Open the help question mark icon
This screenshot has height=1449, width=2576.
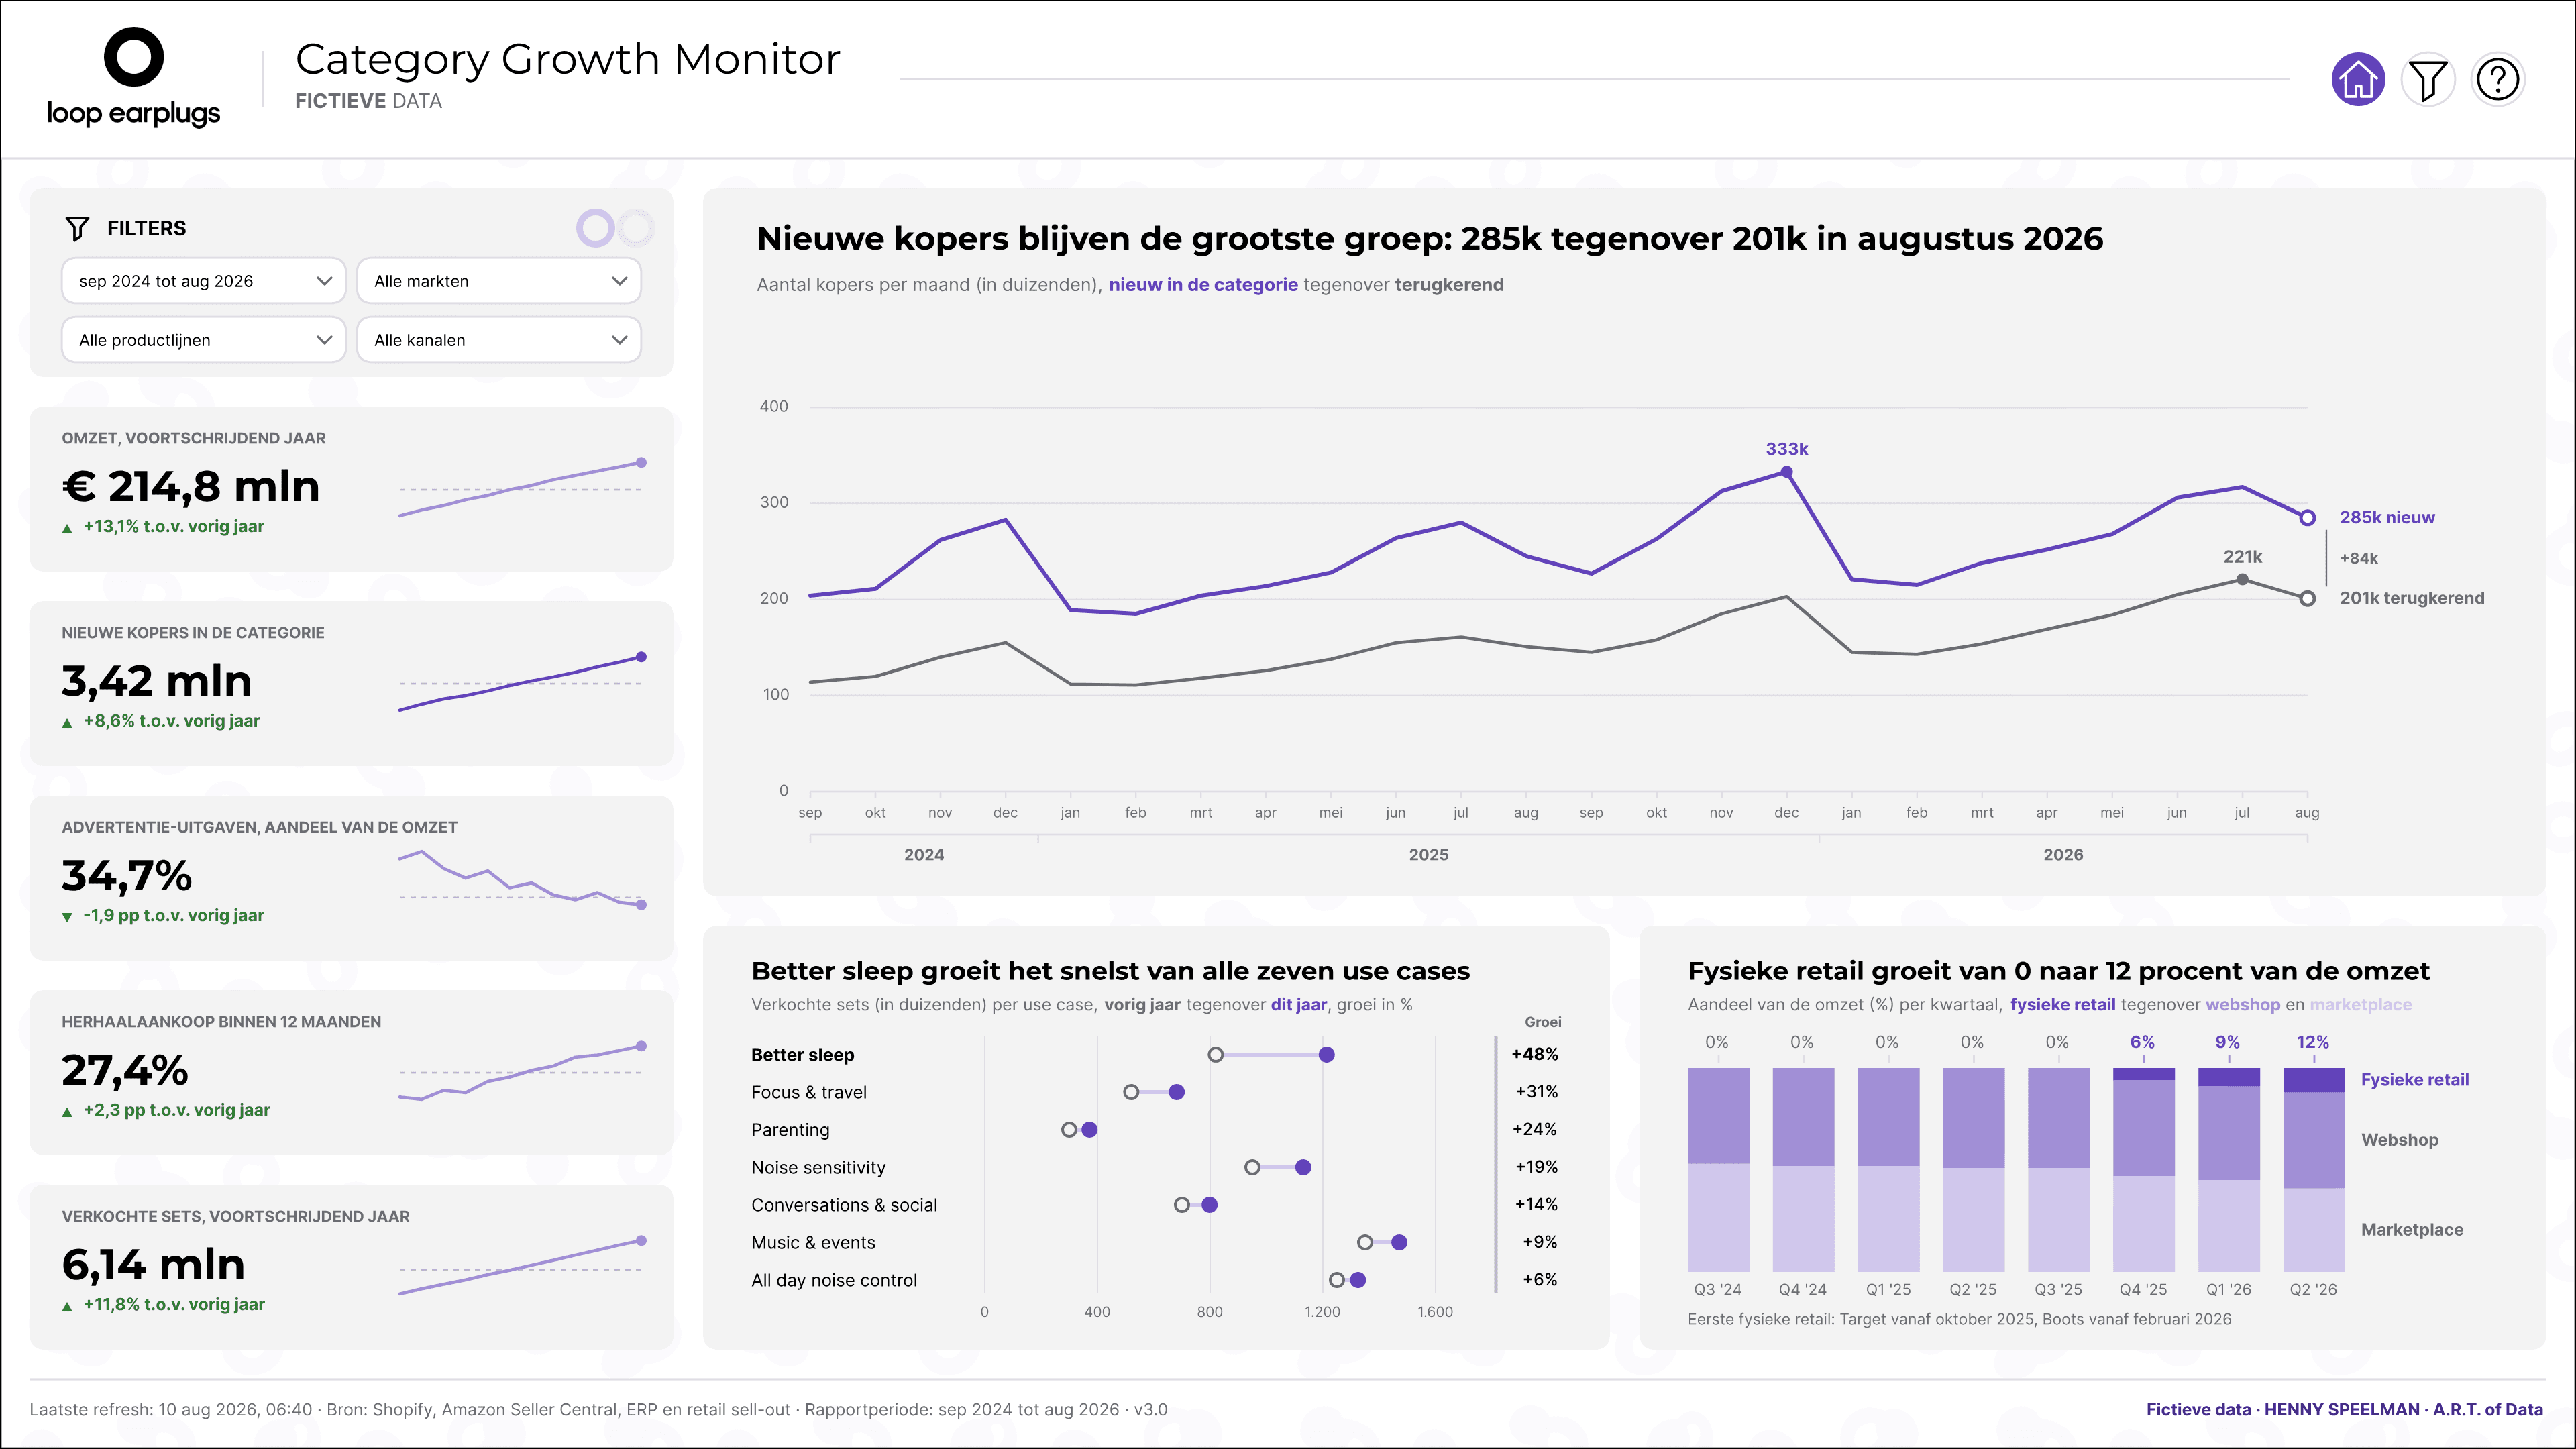[x=2497, y=79]
